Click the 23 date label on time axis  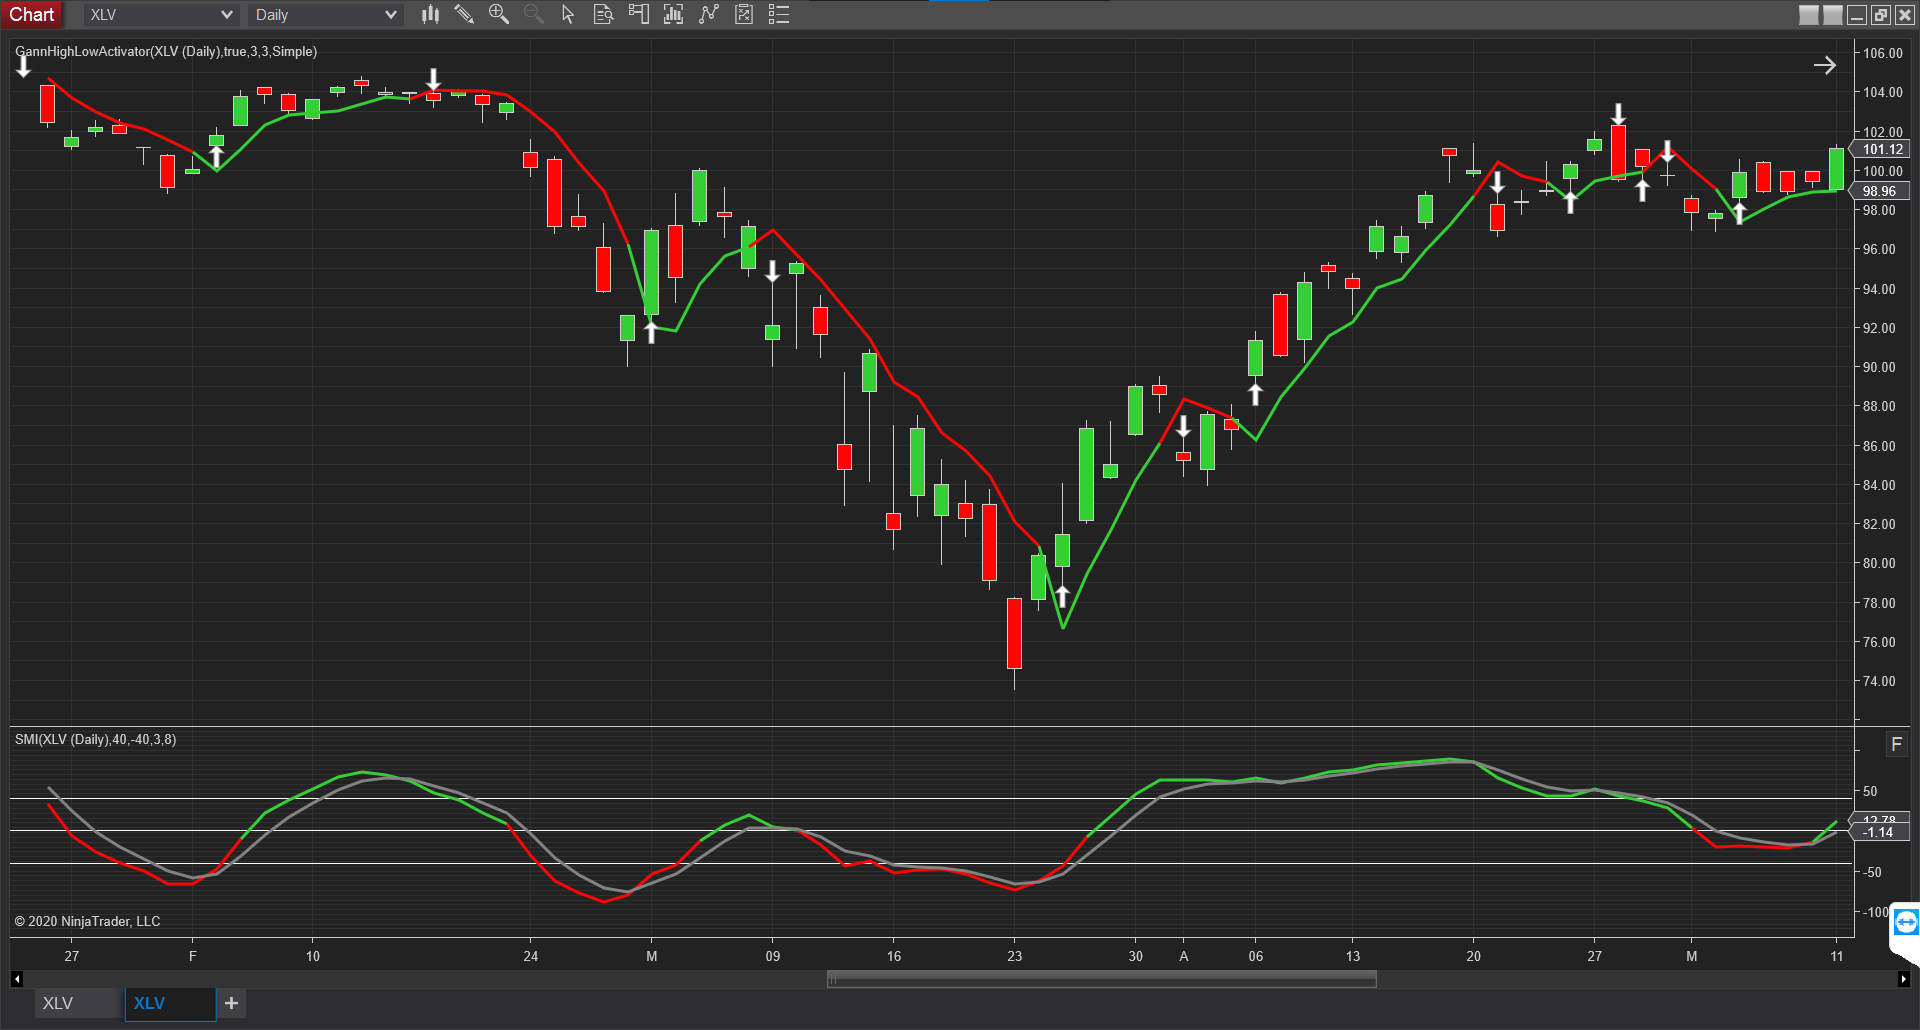(x=1015, y=956)
